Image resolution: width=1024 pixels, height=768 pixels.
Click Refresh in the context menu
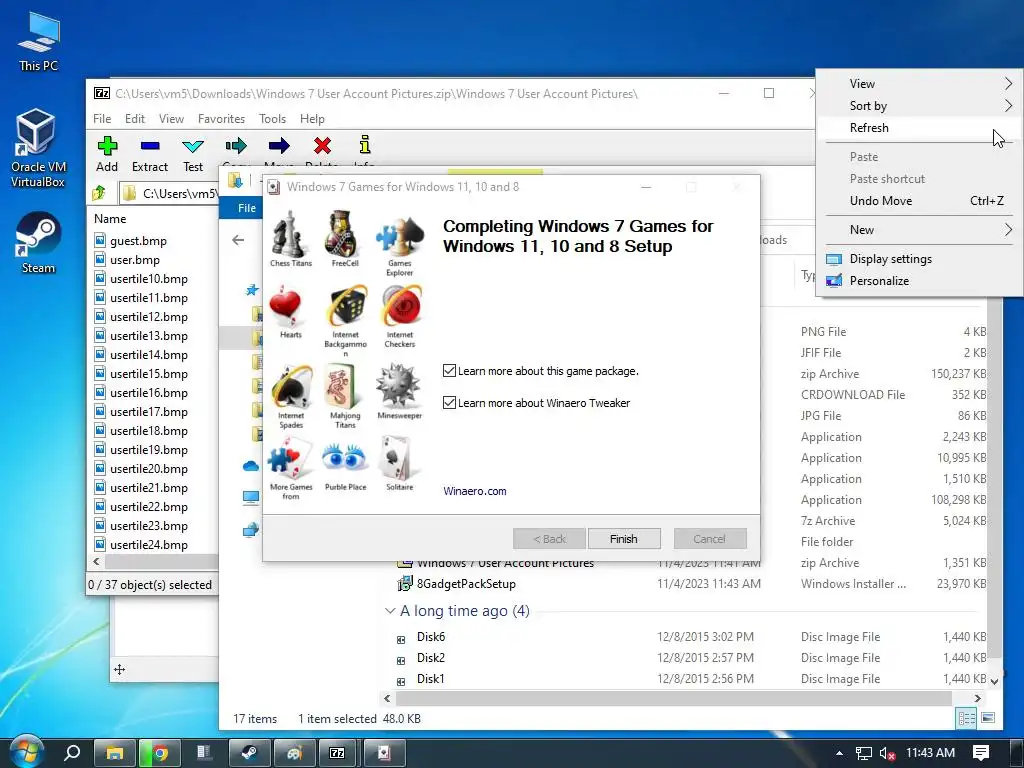pos(920,128)
